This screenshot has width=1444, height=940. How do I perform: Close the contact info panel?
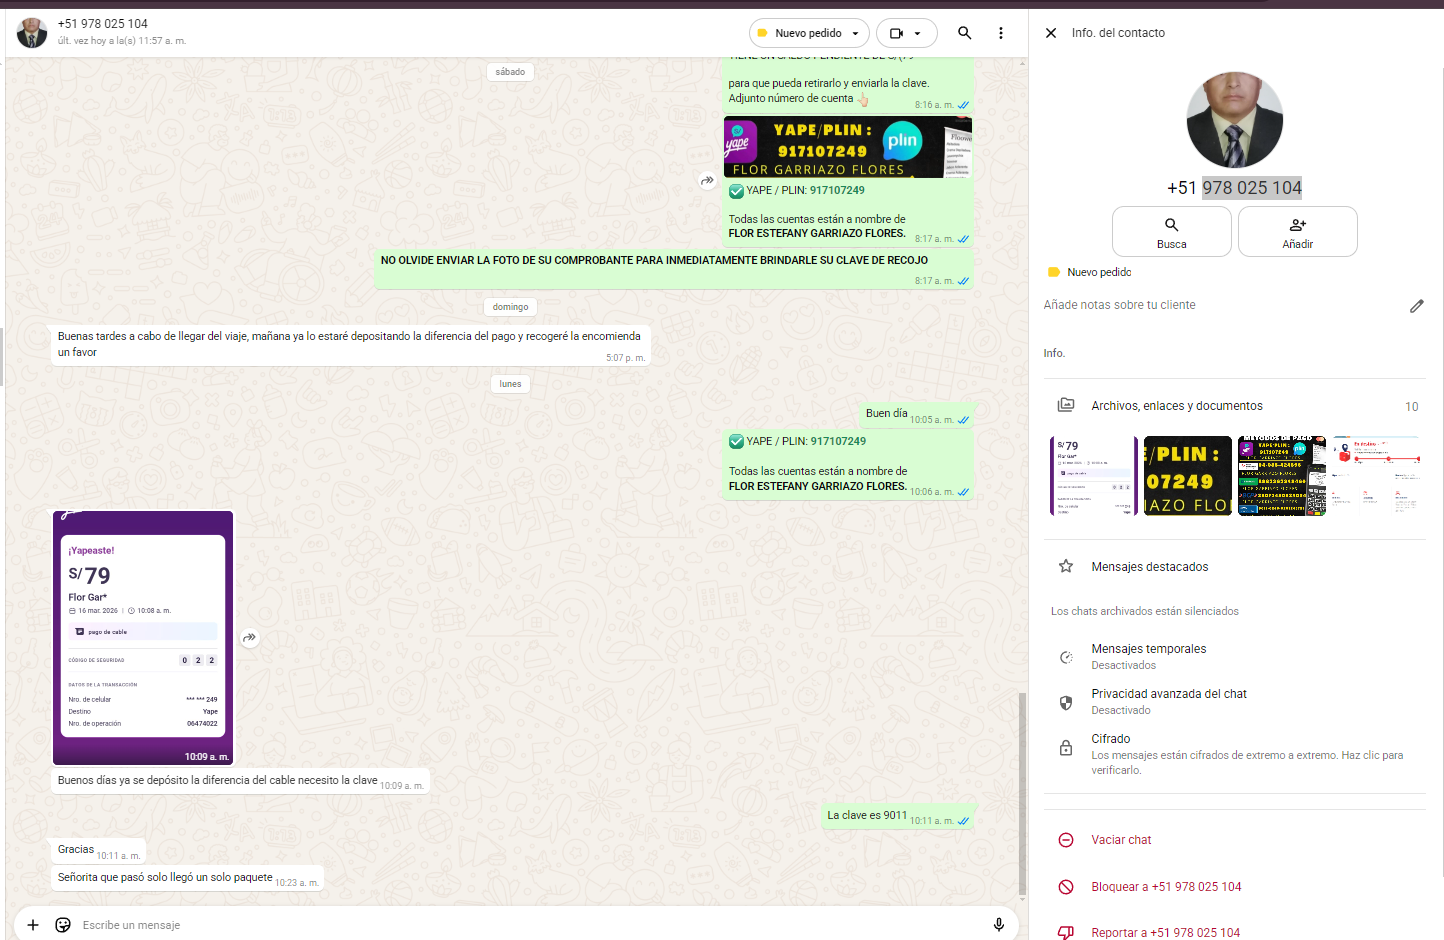1051,33
